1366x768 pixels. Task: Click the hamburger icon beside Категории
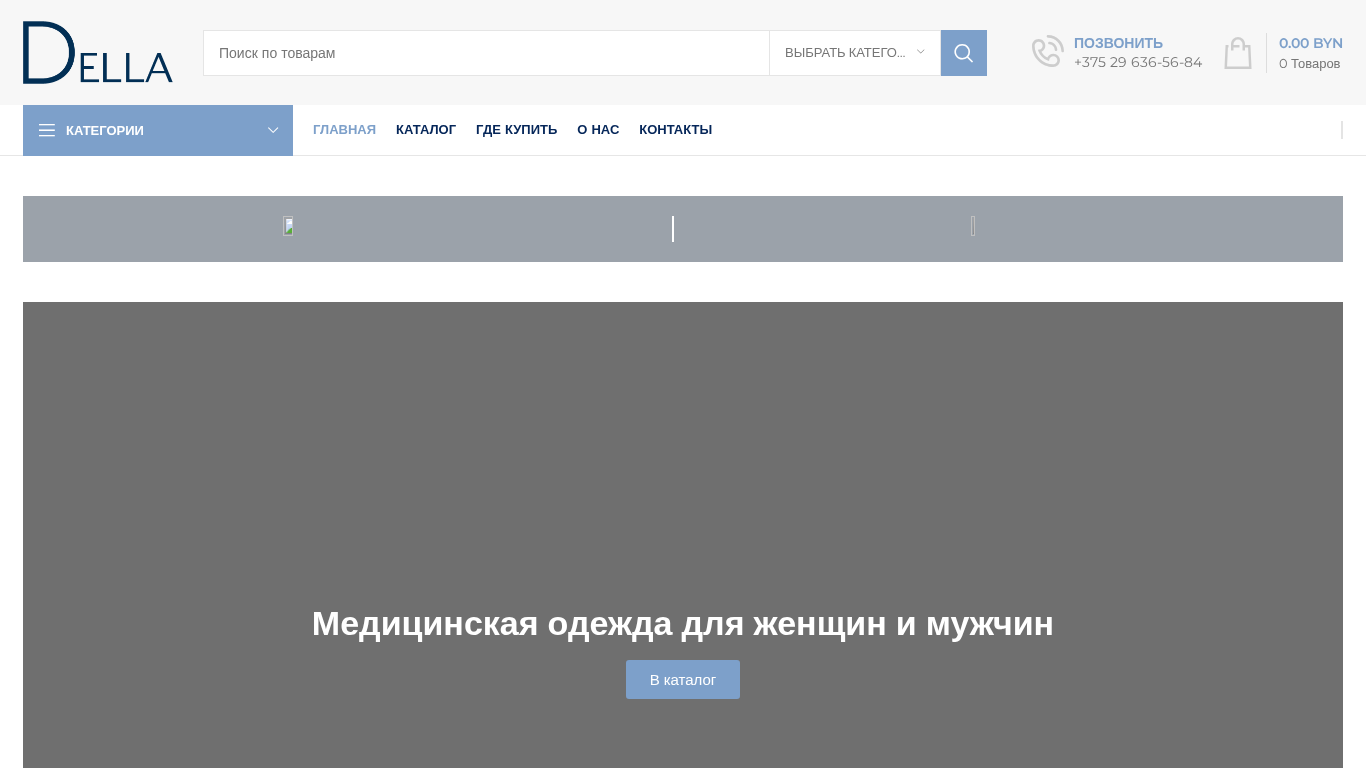[x=47, y=130]
